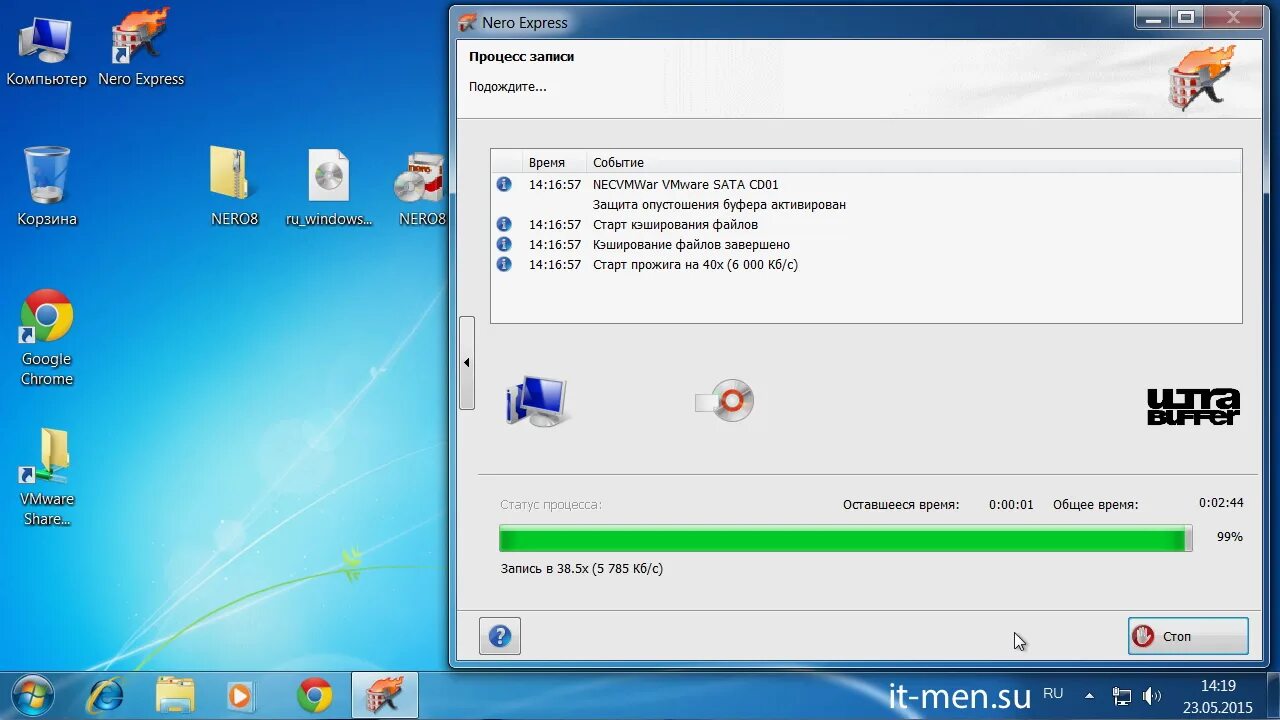Click info icon for NECVMWar log entry
Image resolution: width=1280 pixels, height=720 pixels.
pyautogui.click(x=504, y=184)
